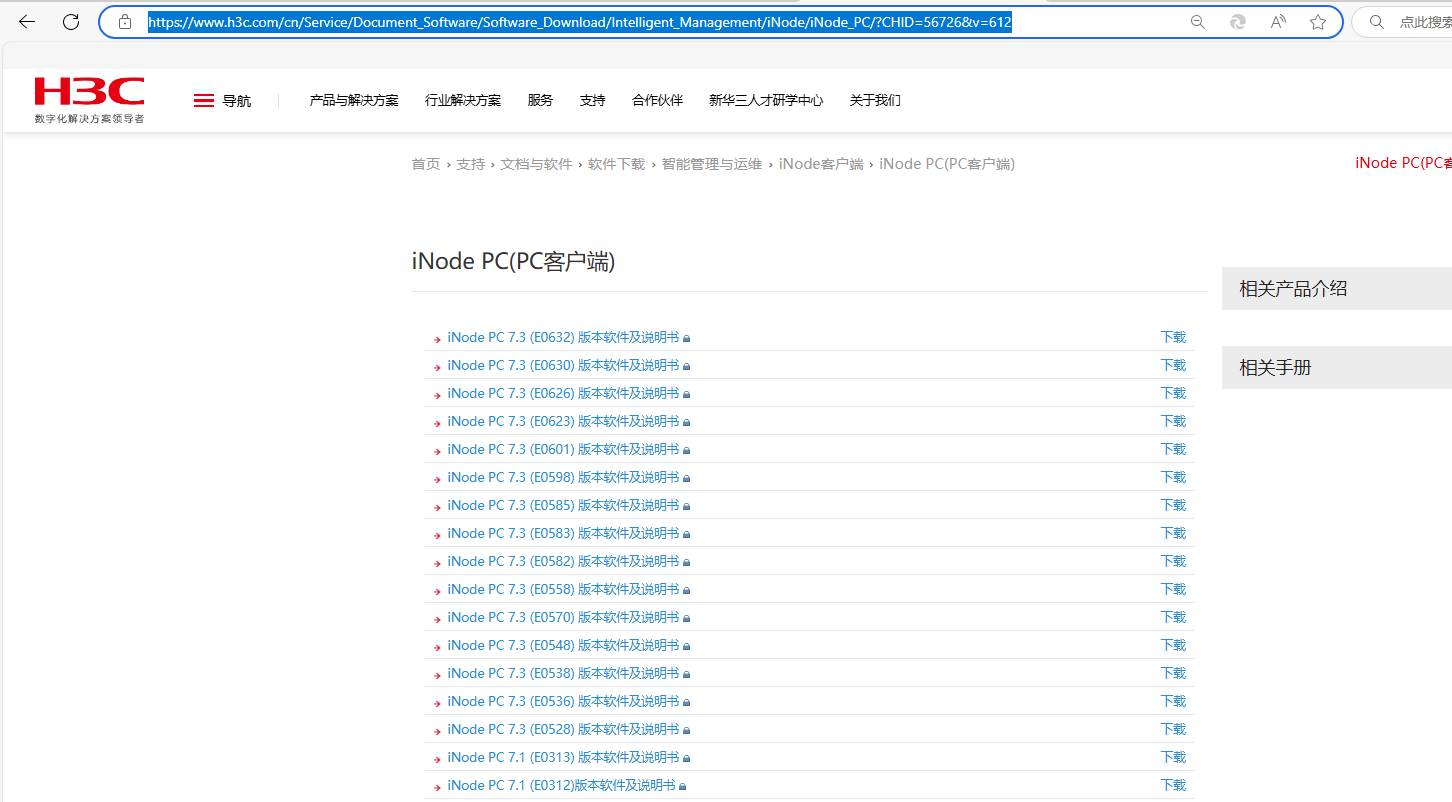1452x802 pixels.
Task: Open iNode PC 7.3 (E0623) 版本软件及说明书
Action: (x=563, y=422)
